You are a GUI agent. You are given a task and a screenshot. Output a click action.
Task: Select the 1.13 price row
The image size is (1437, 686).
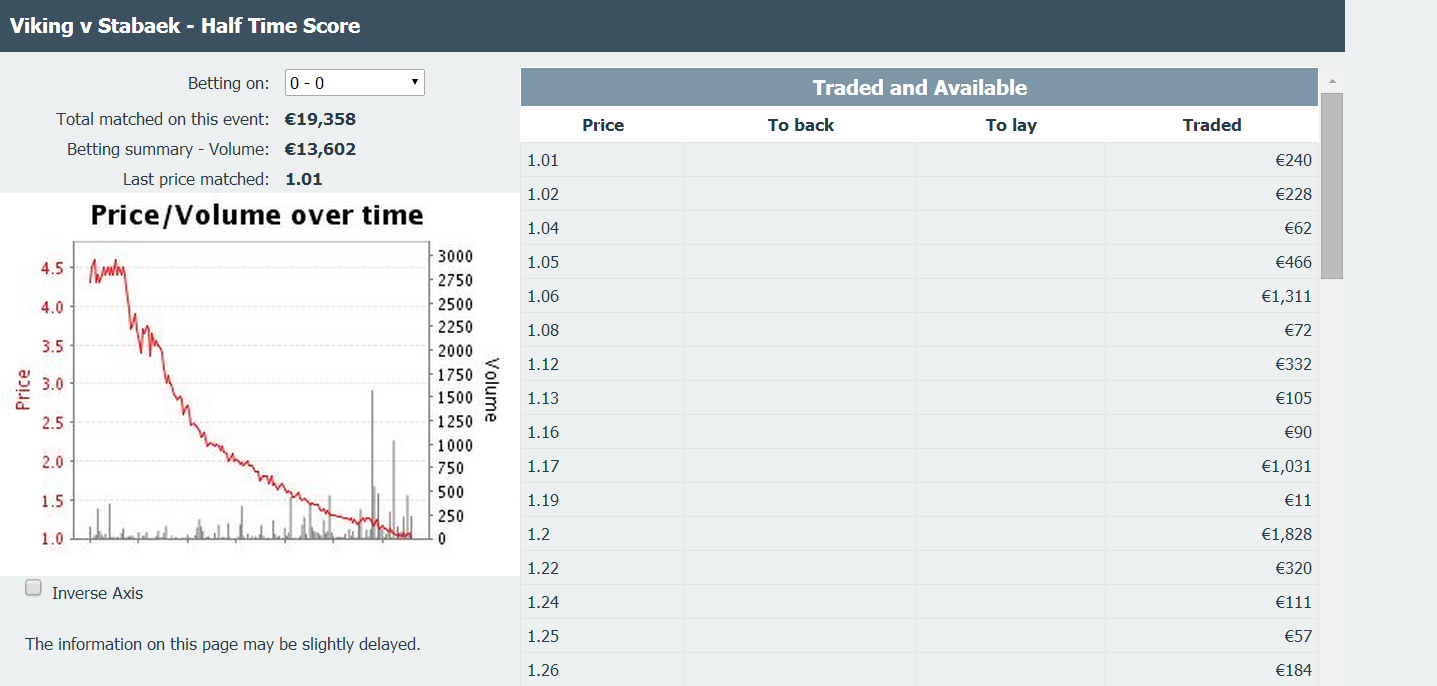919,398
